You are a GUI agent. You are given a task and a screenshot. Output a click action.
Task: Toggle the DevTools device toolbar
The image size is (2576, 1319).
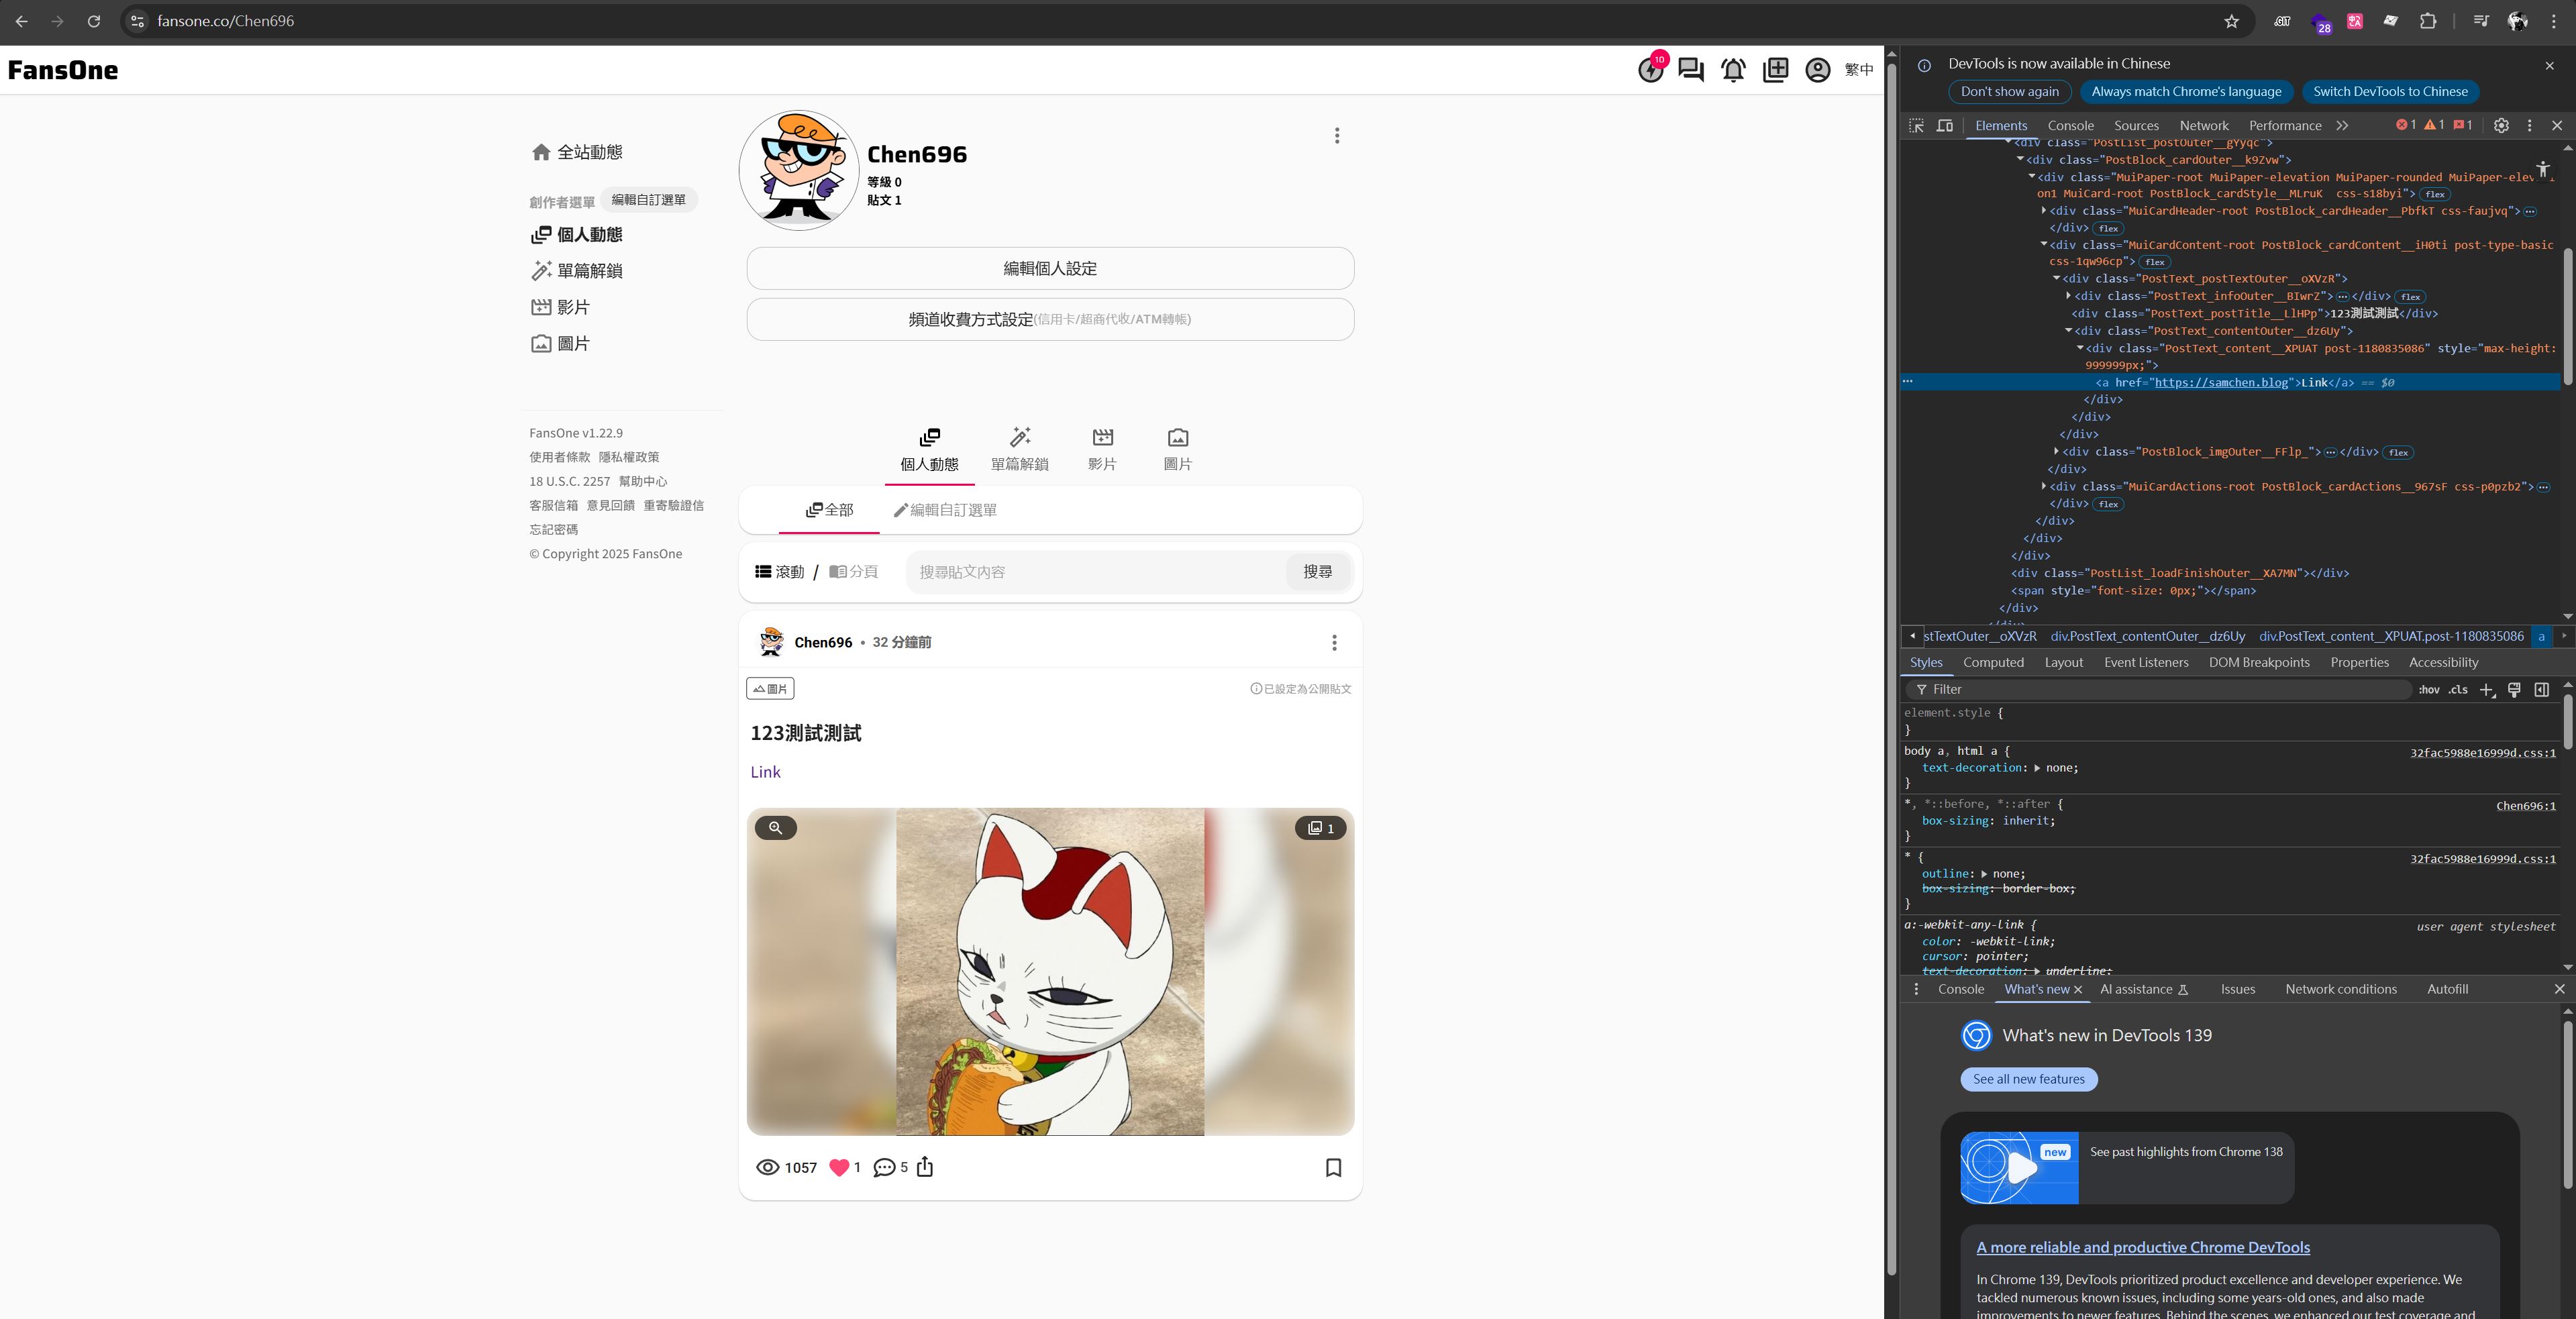pyautogui.click(x=1945, y=126)
